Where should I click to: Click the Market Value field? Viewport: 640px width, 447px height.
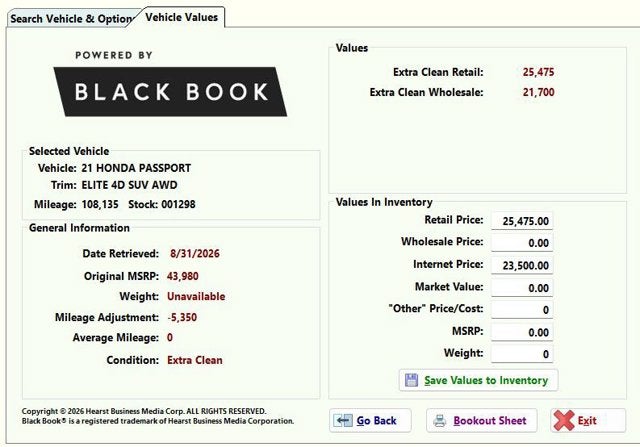pos(522,288)
